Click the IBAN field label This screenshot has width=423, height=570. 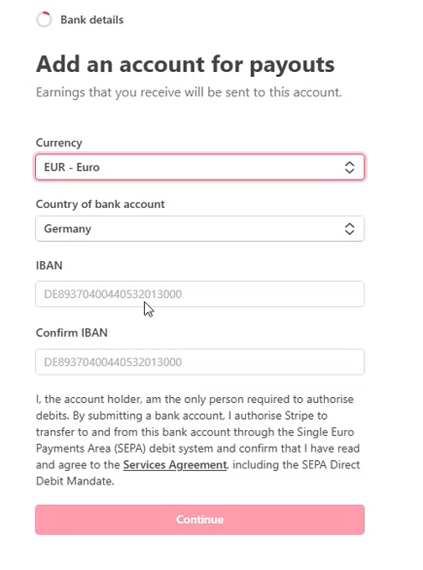coord(49,265)
